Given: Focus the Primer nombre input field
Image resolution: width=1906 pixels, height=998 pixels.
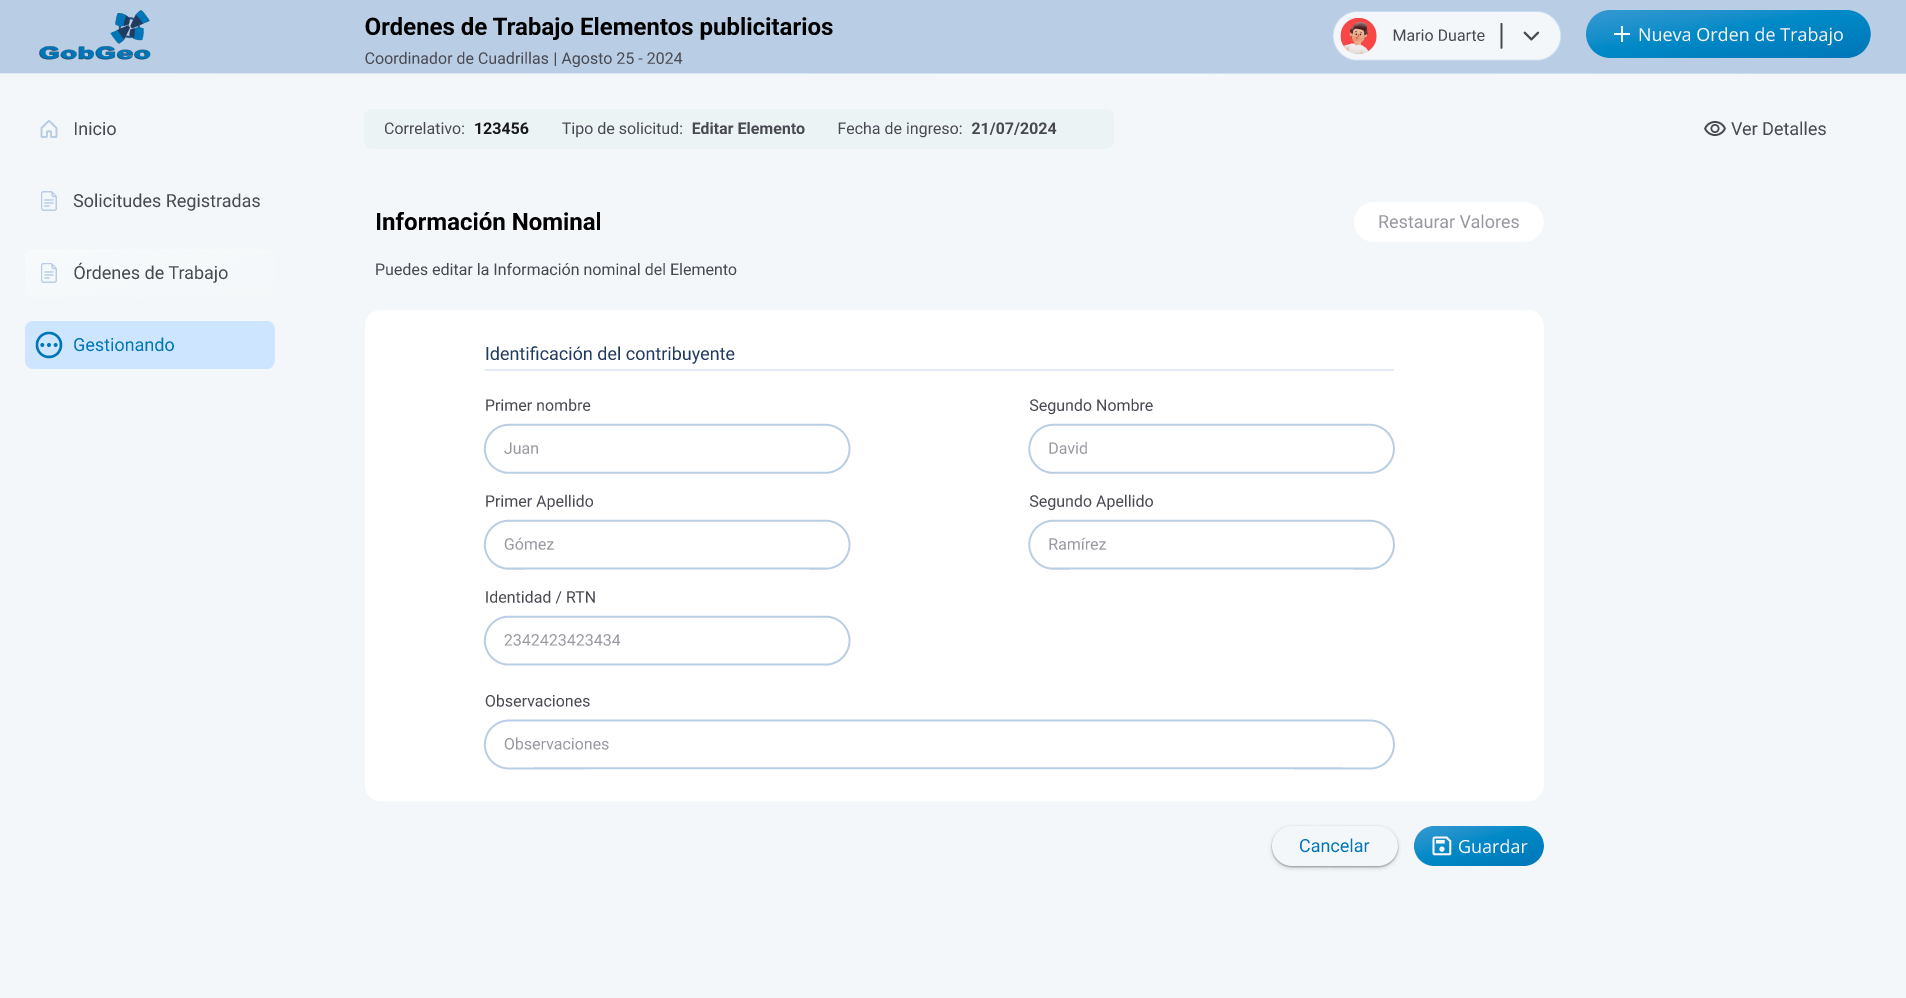Looking at the screenshot, I should [x=667, y=449].
